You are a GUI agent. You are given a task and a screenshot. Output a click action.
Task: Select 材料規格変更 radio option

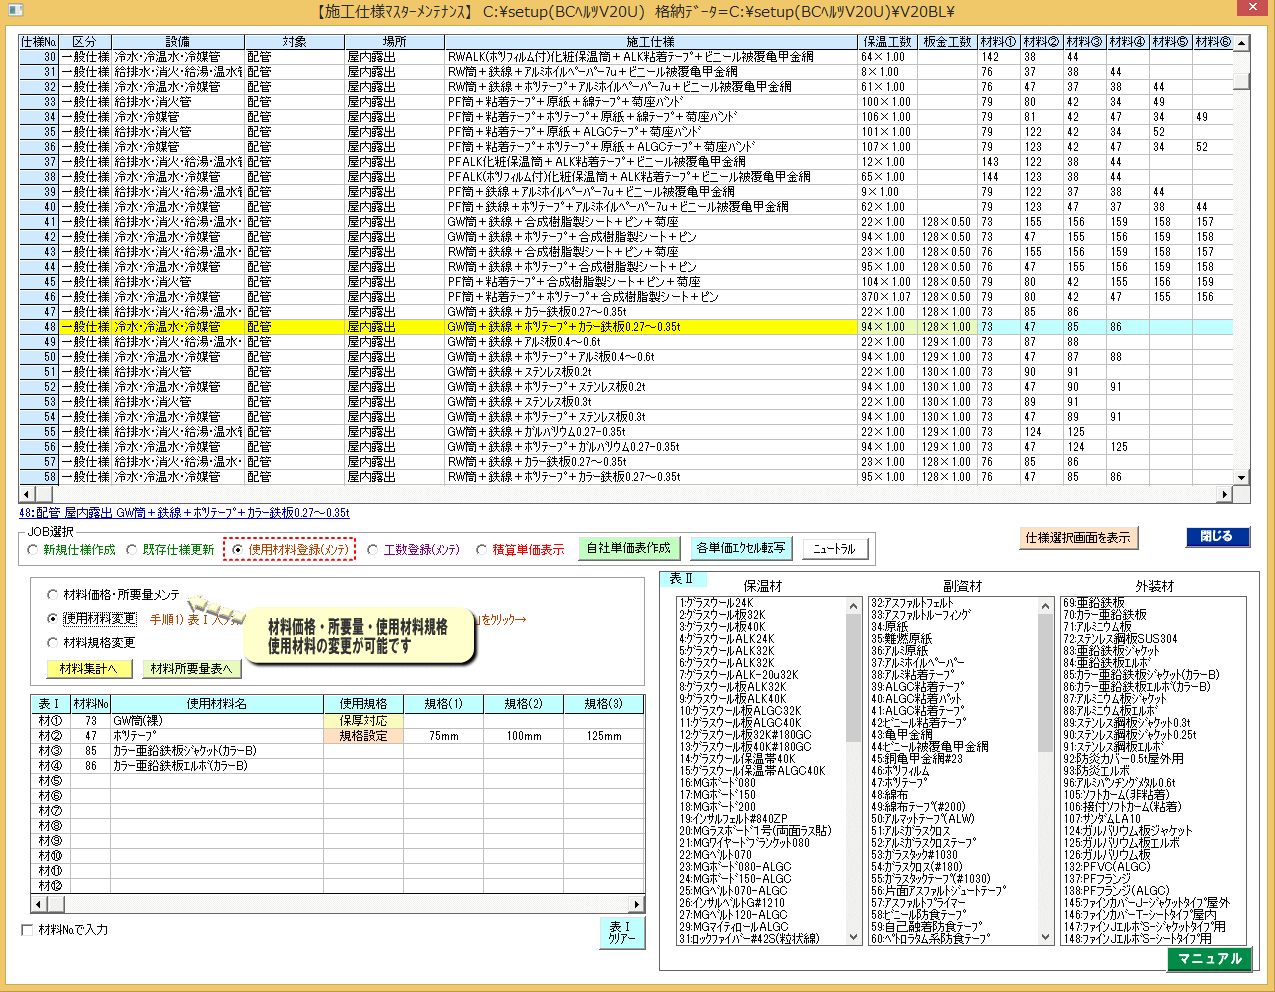(x=54, y=643)
